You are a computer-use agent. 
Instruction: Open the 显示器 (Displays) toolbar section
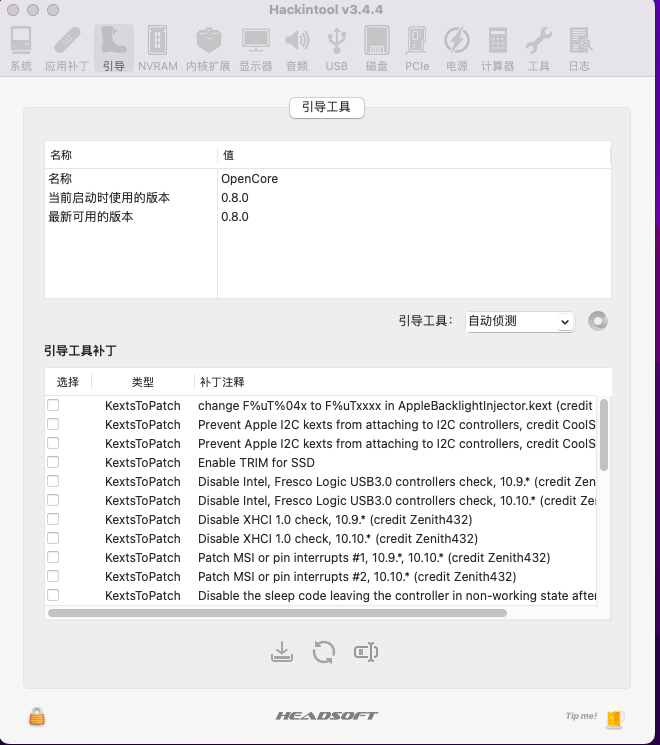(256, 49)
